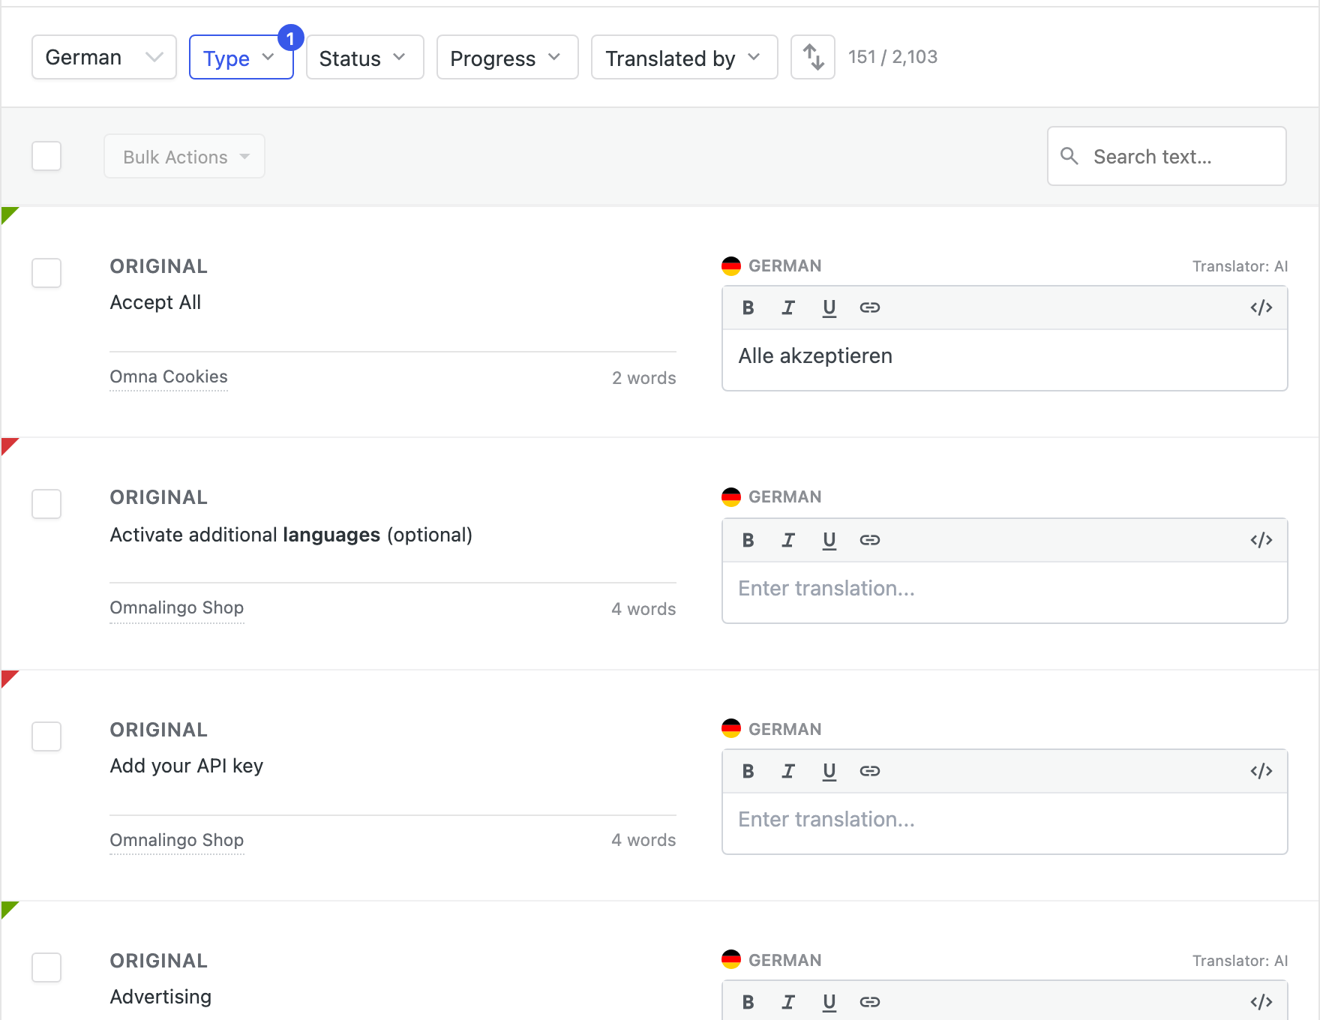Expand the Translated by filter
Viewport: 1320px width, 1020px height.
pos(684,57)
